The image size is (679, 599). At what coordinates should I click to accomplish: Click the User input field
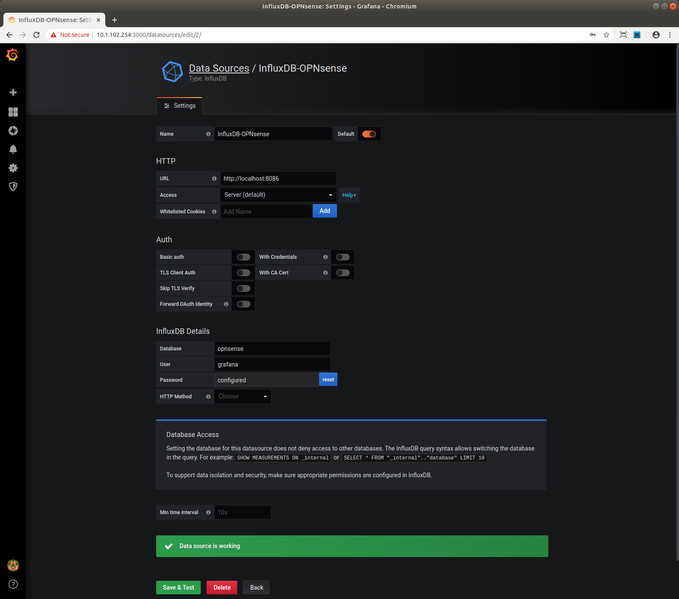[x=272, y=364]
